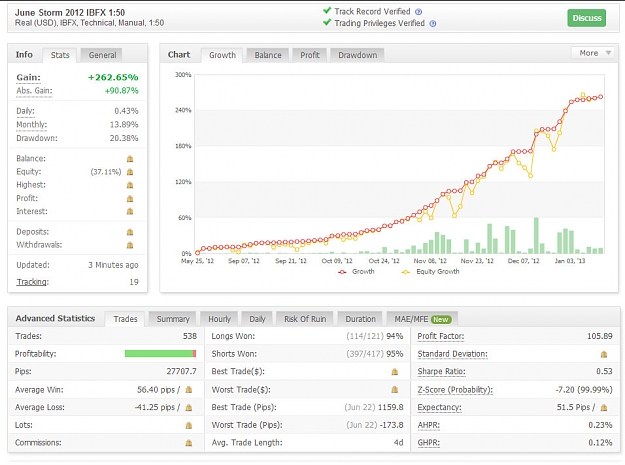This screenshot has width=625, height=465.
Task: Toggle Growth series in chart legend
Action: point(356,272)
